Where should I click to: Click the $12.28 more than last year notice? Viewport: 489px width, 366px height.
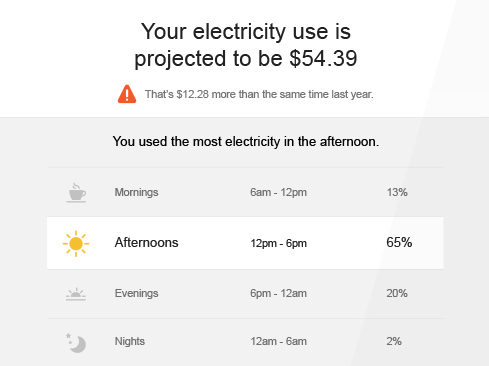pos(259,94)
